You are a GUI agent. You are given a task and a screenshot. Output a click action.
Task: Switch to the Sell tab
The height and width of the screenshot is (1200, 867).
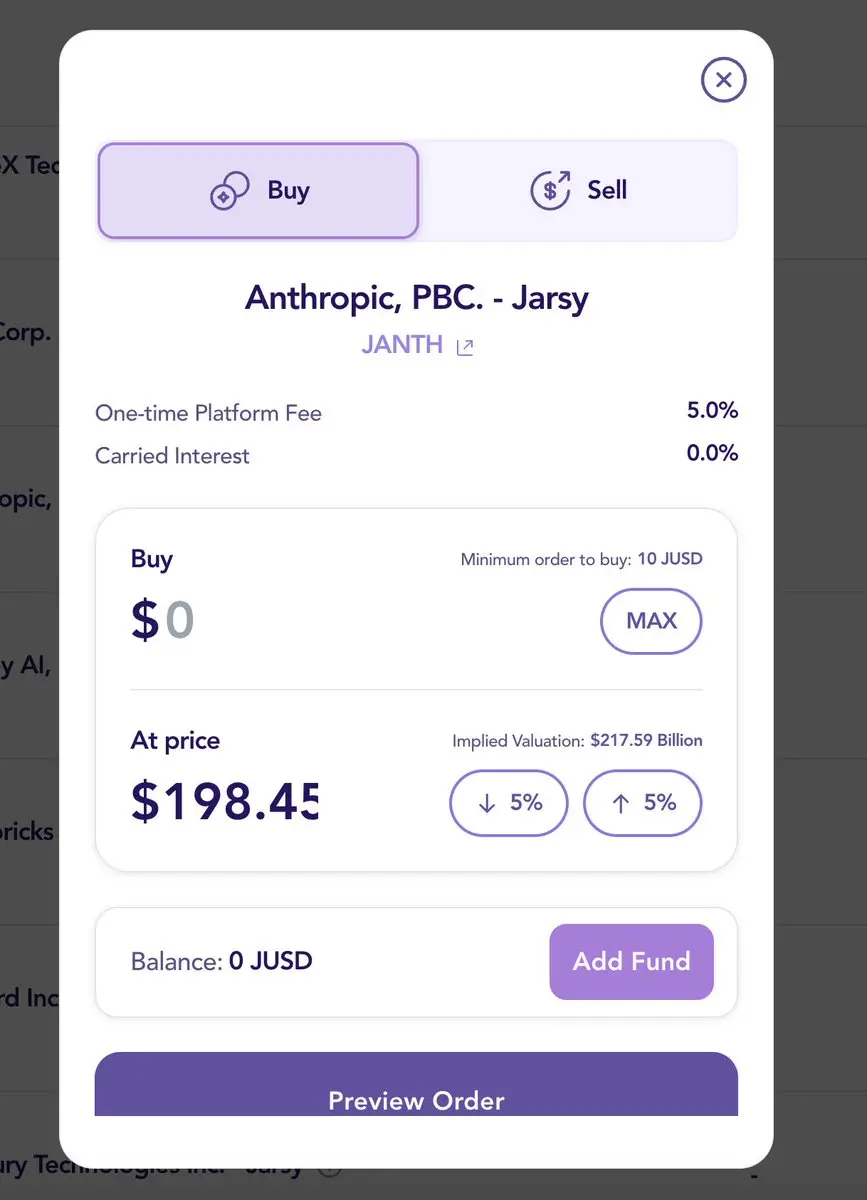(x=578, y=190)
